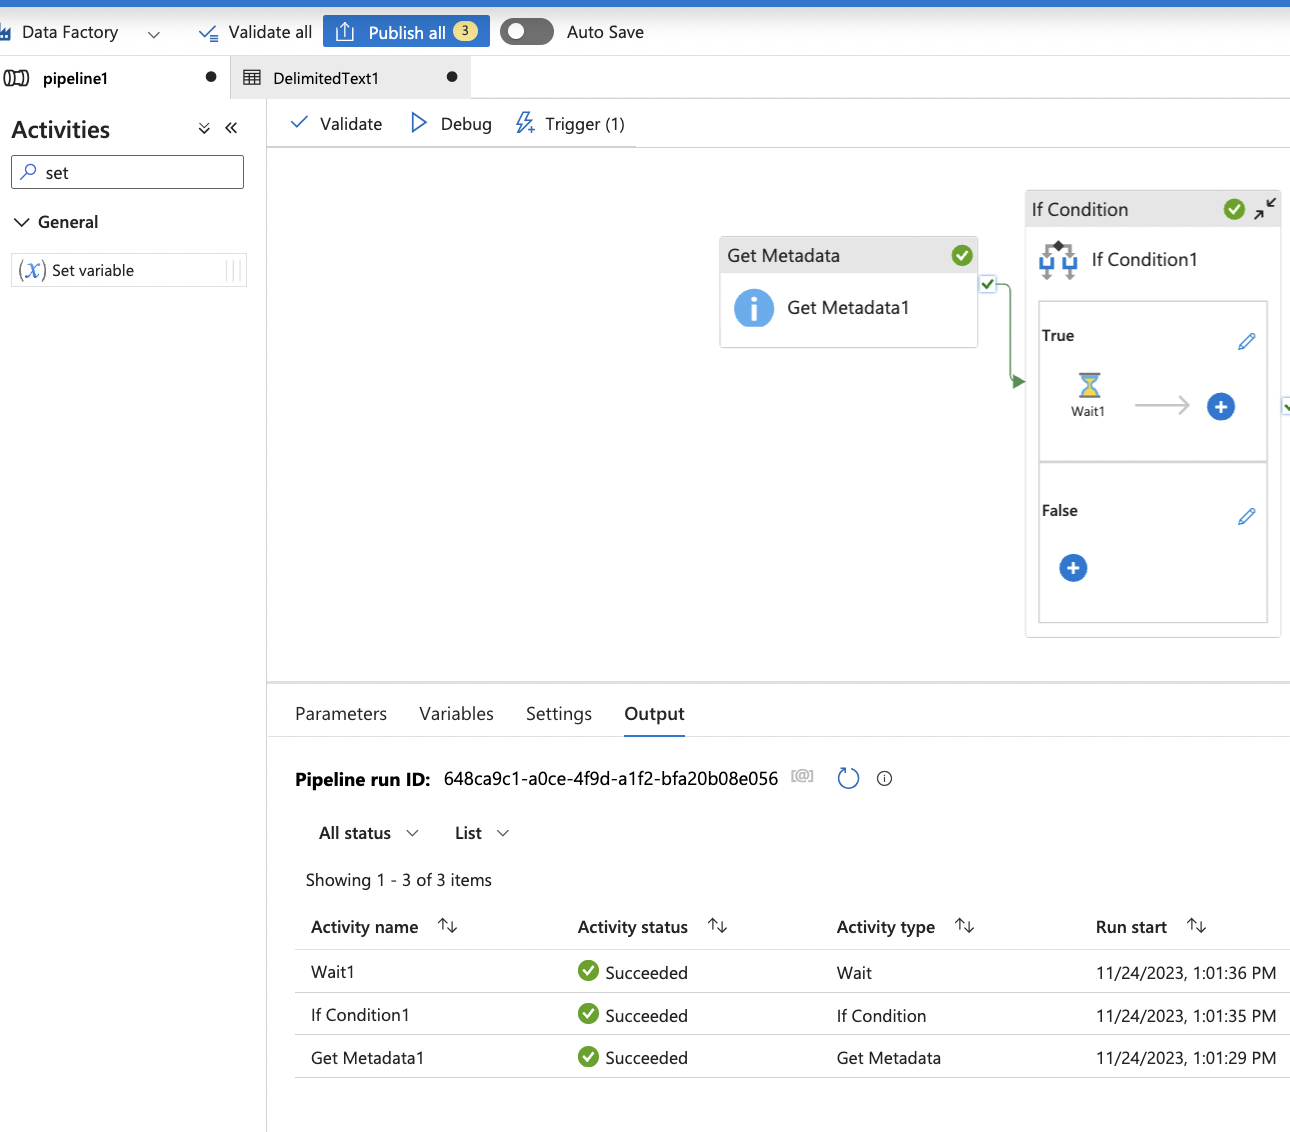Click the pipeline run ID value
Screen dimensions: 1290x1132
click(x=610, y=779)
